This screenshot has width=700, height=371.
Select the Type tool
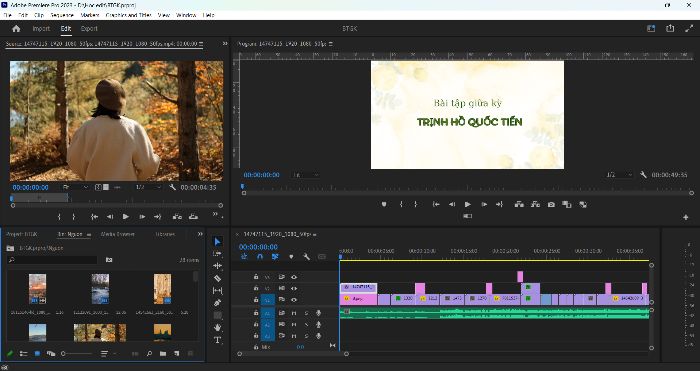(x=217, y=340)
